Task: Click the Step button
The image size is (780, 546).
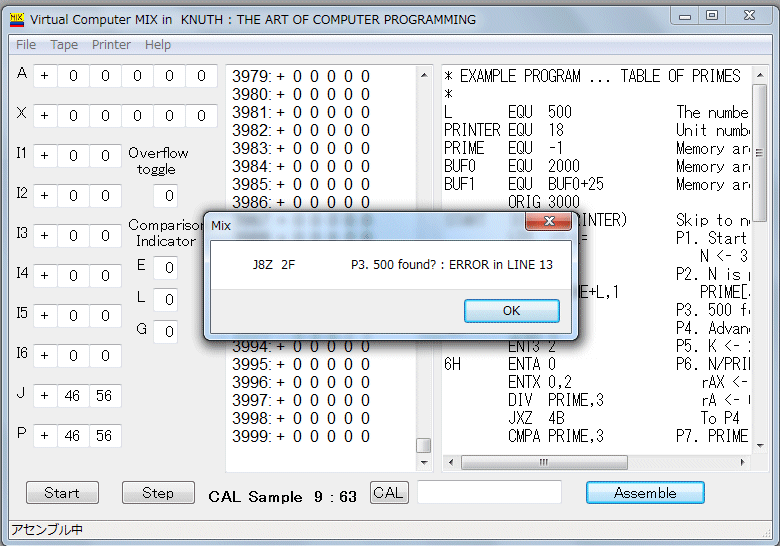Action: click(158, 493)
